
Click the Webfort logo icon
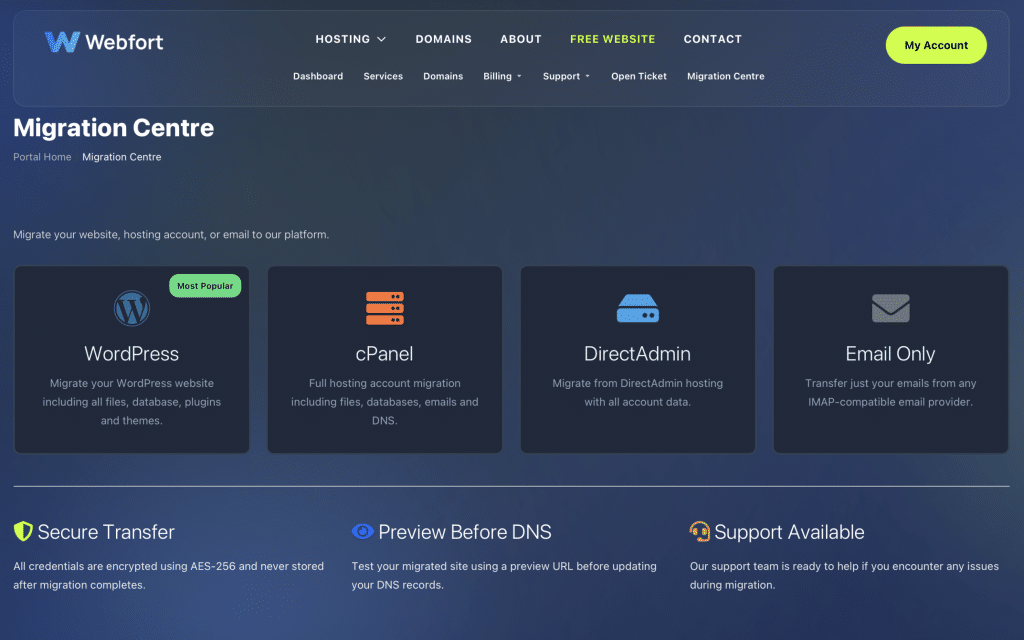pyautogui.click(x=62, y=42)
